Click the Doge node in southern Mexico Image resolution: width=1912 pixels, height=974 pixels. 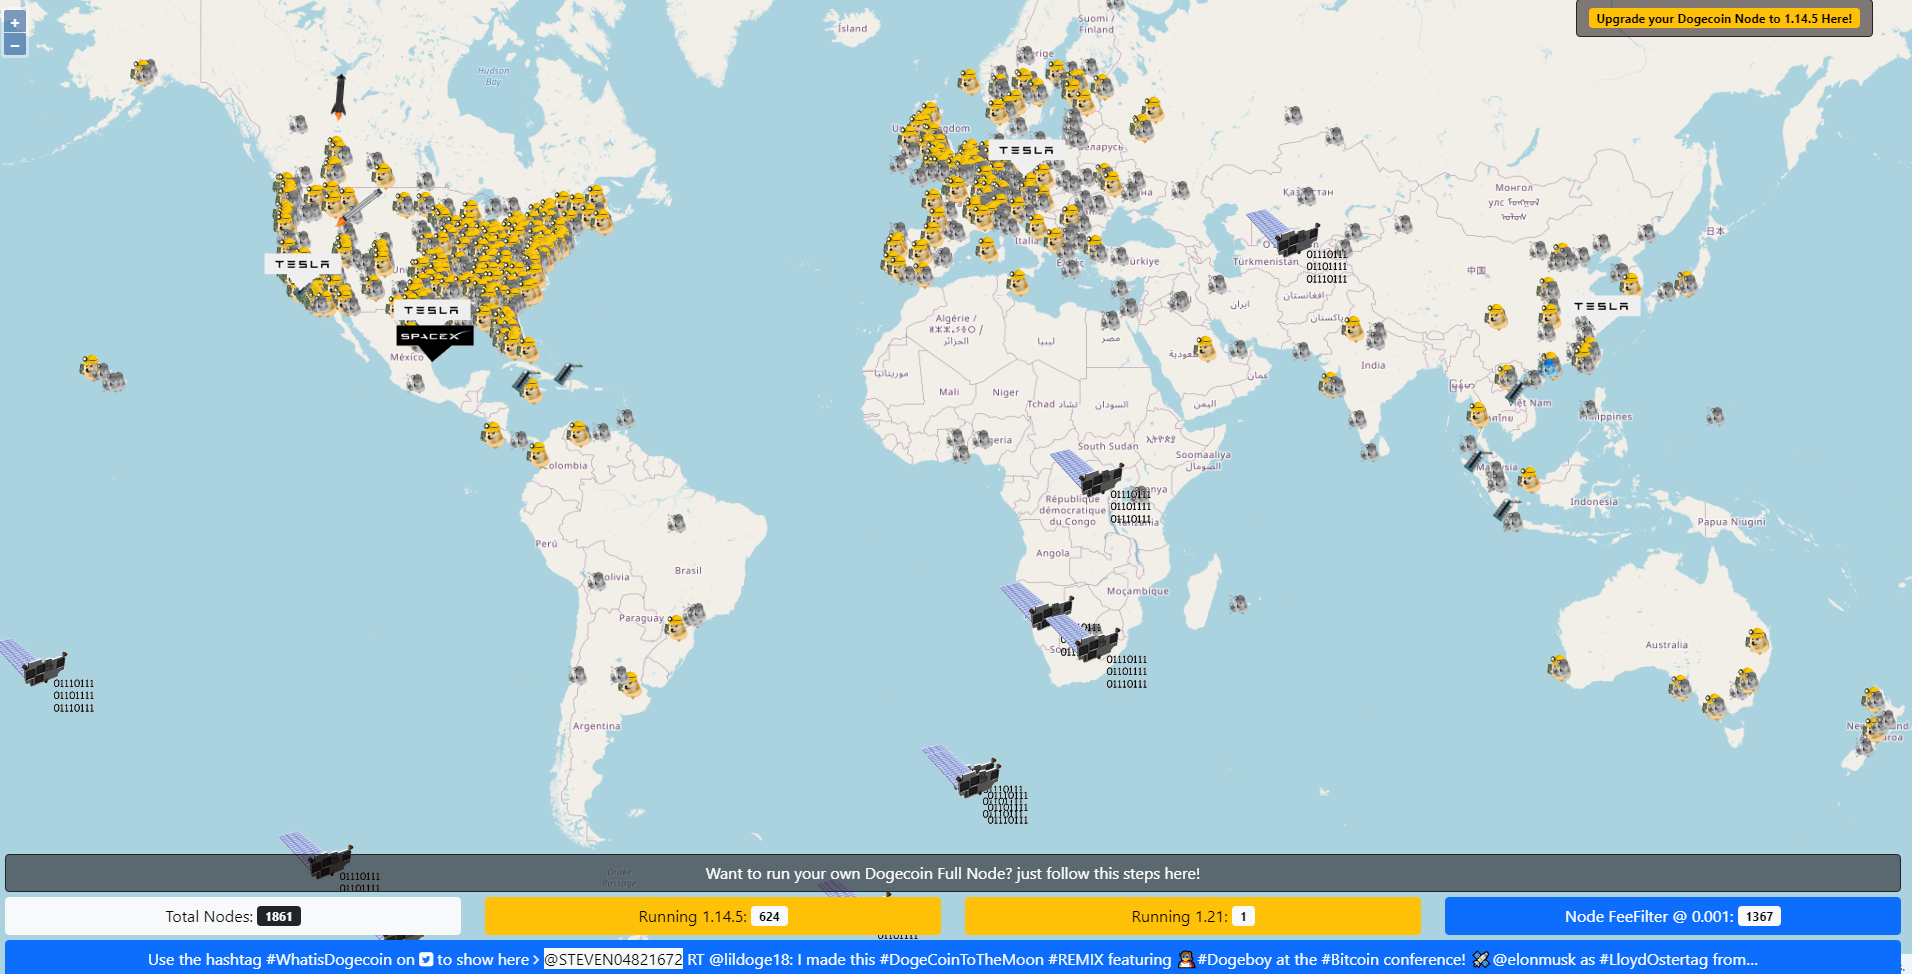point(415,383)
